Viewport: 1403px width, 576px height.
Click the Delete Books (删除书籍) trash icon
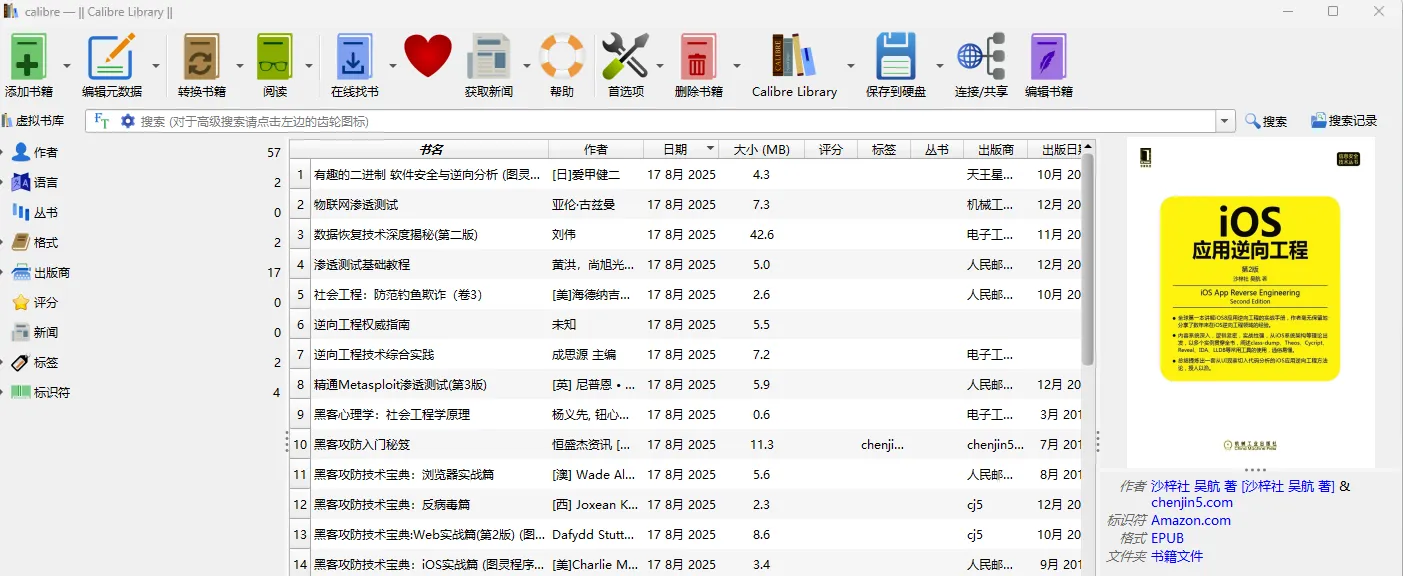click(698, 57)
